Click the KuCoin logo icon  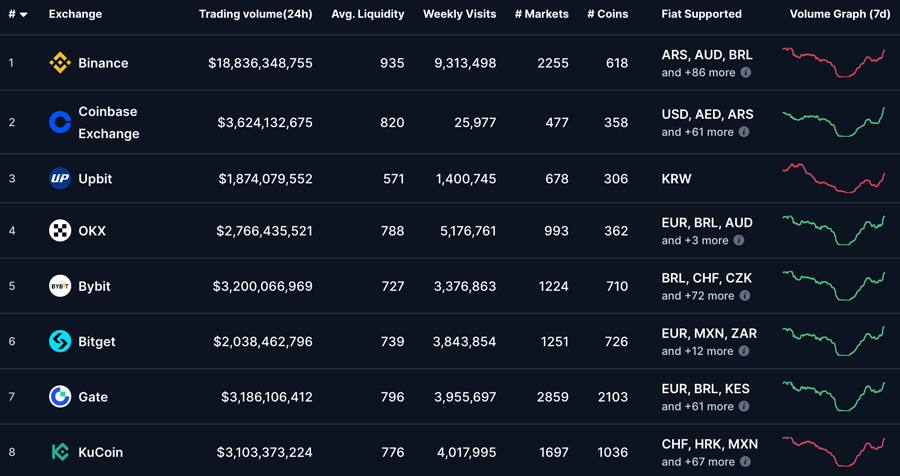[x=60, y=452]
